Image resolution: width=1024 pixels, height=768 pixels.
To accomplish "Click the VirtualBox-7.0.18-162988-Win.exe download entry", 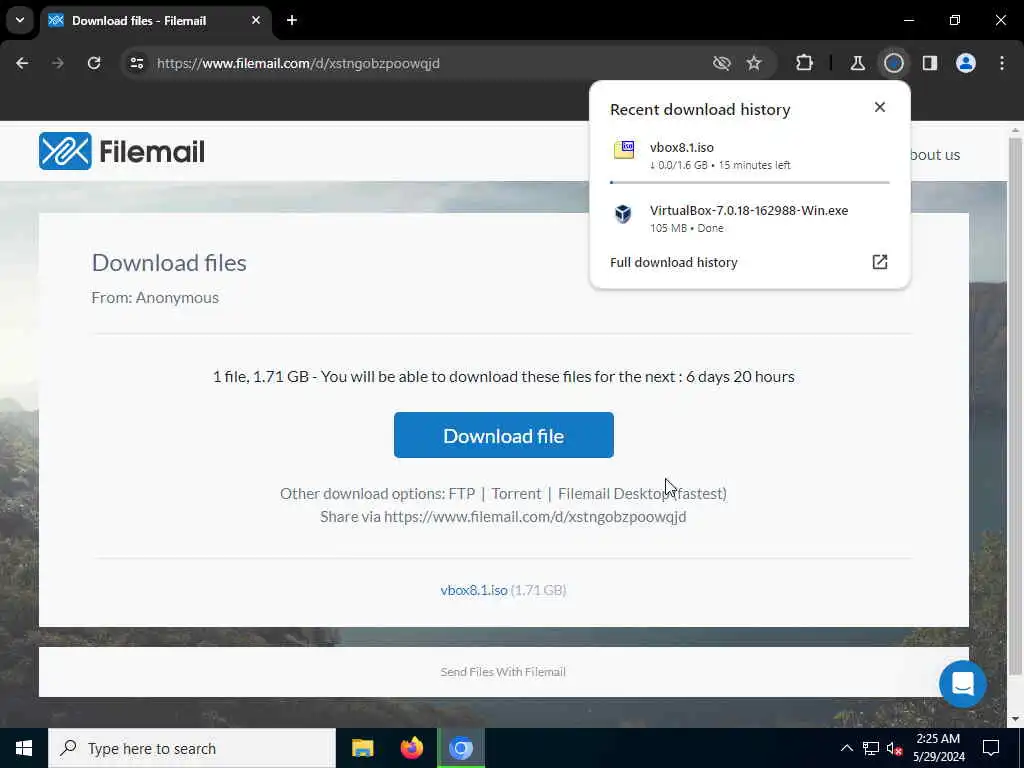I will [749, 218].
